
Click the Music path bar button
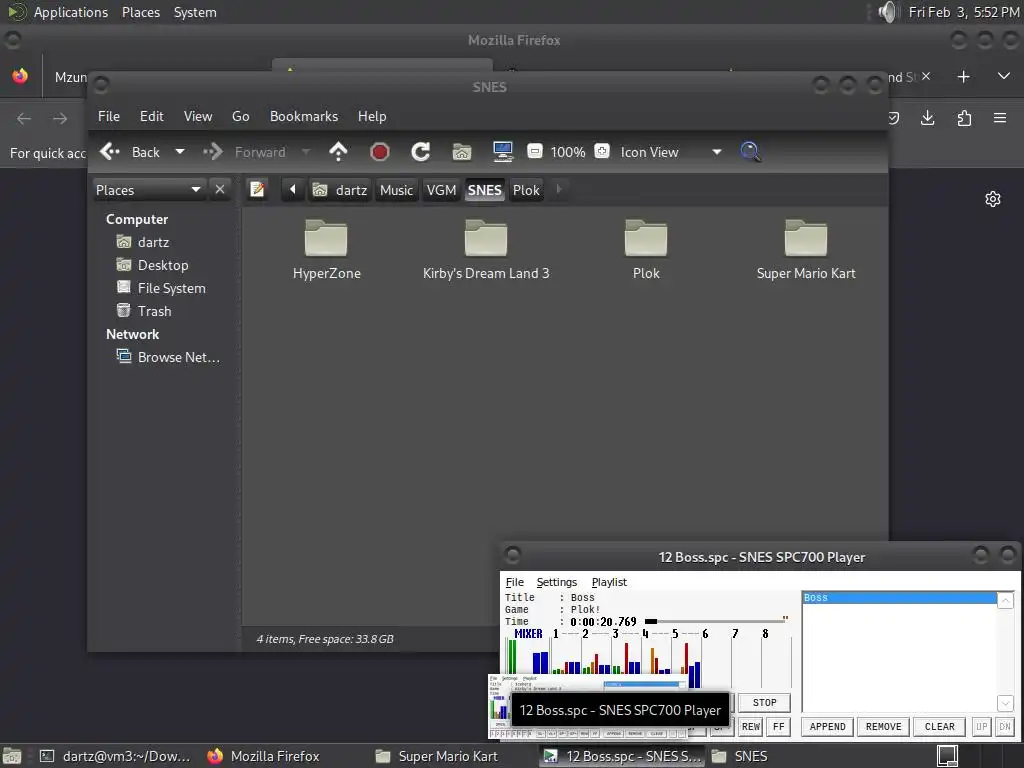[396, 190]
